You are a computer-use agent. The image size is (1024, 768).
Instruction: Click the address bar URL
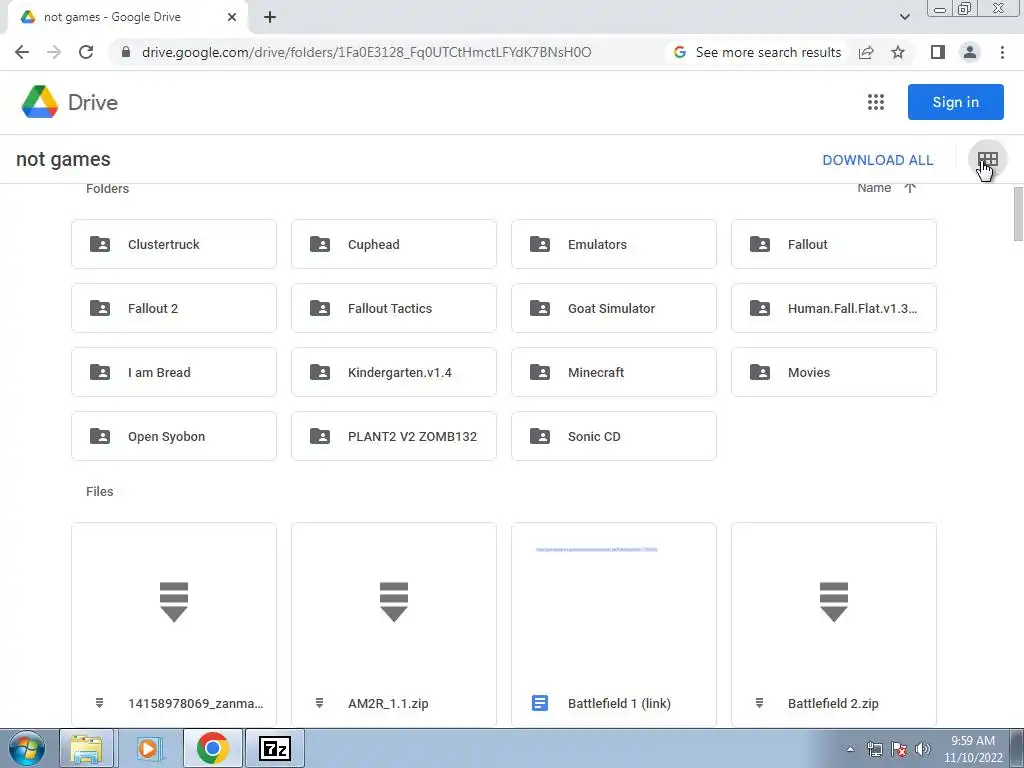(366, 52)
